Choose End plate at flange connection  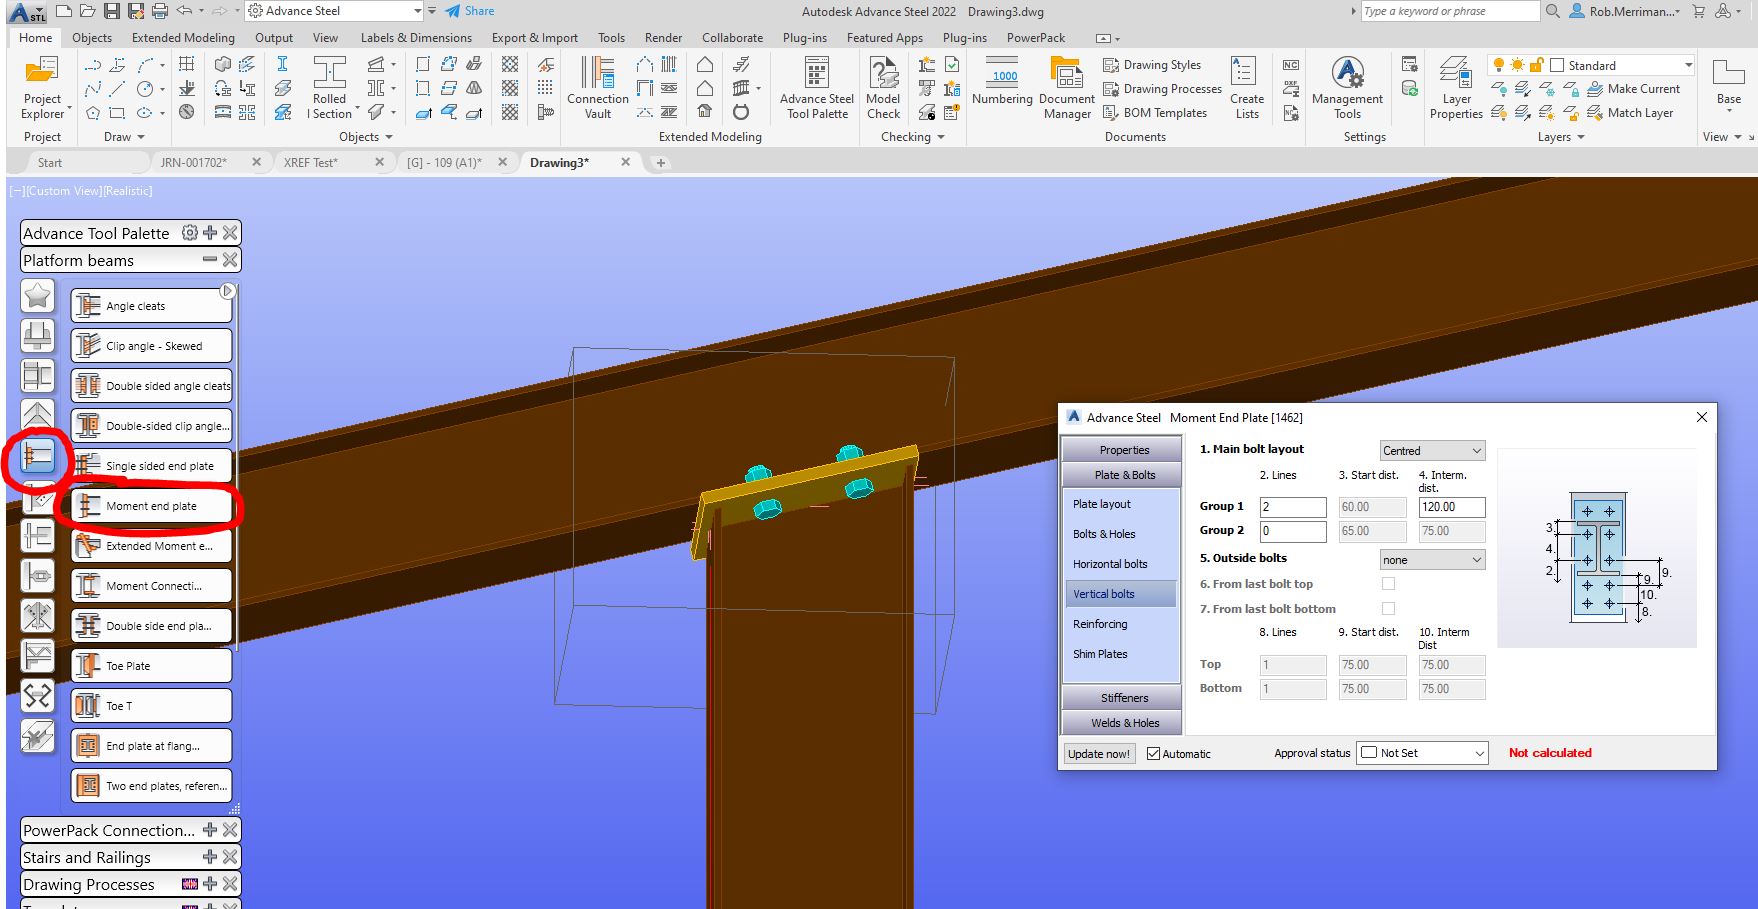(151, 746)
